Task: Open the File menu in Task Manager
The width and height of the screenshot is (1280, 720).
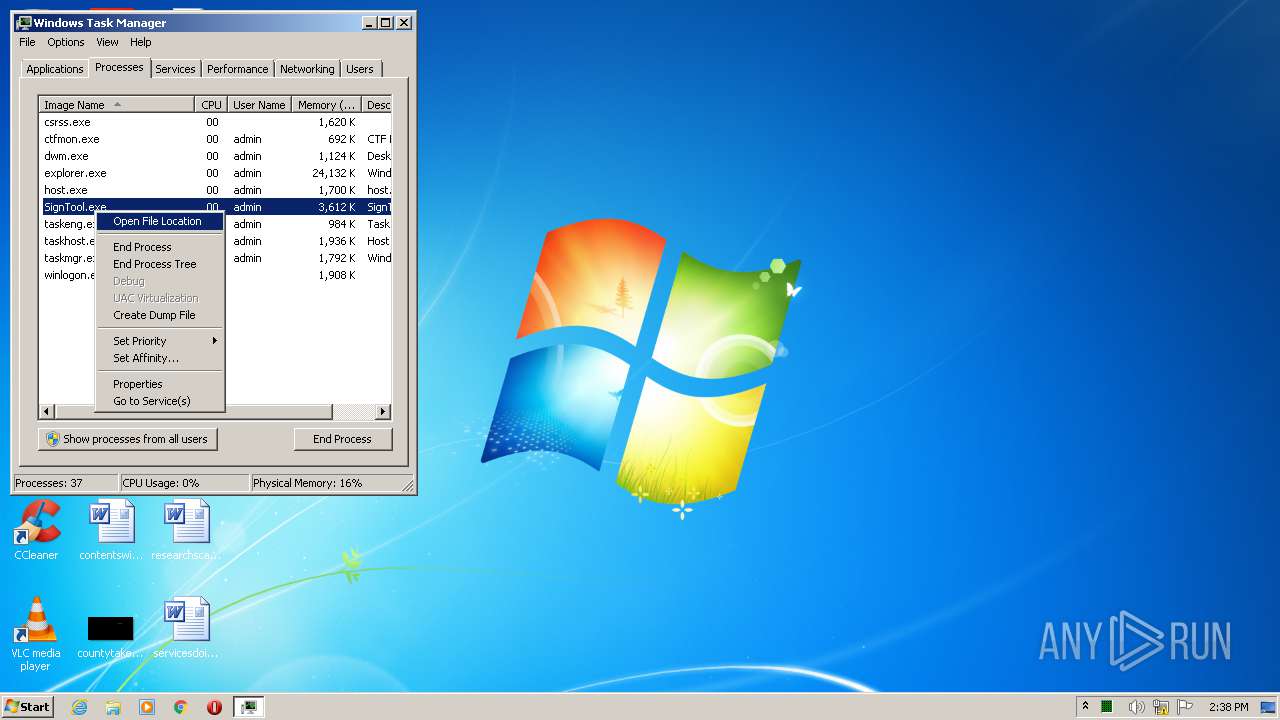Action: pos(27,42)
